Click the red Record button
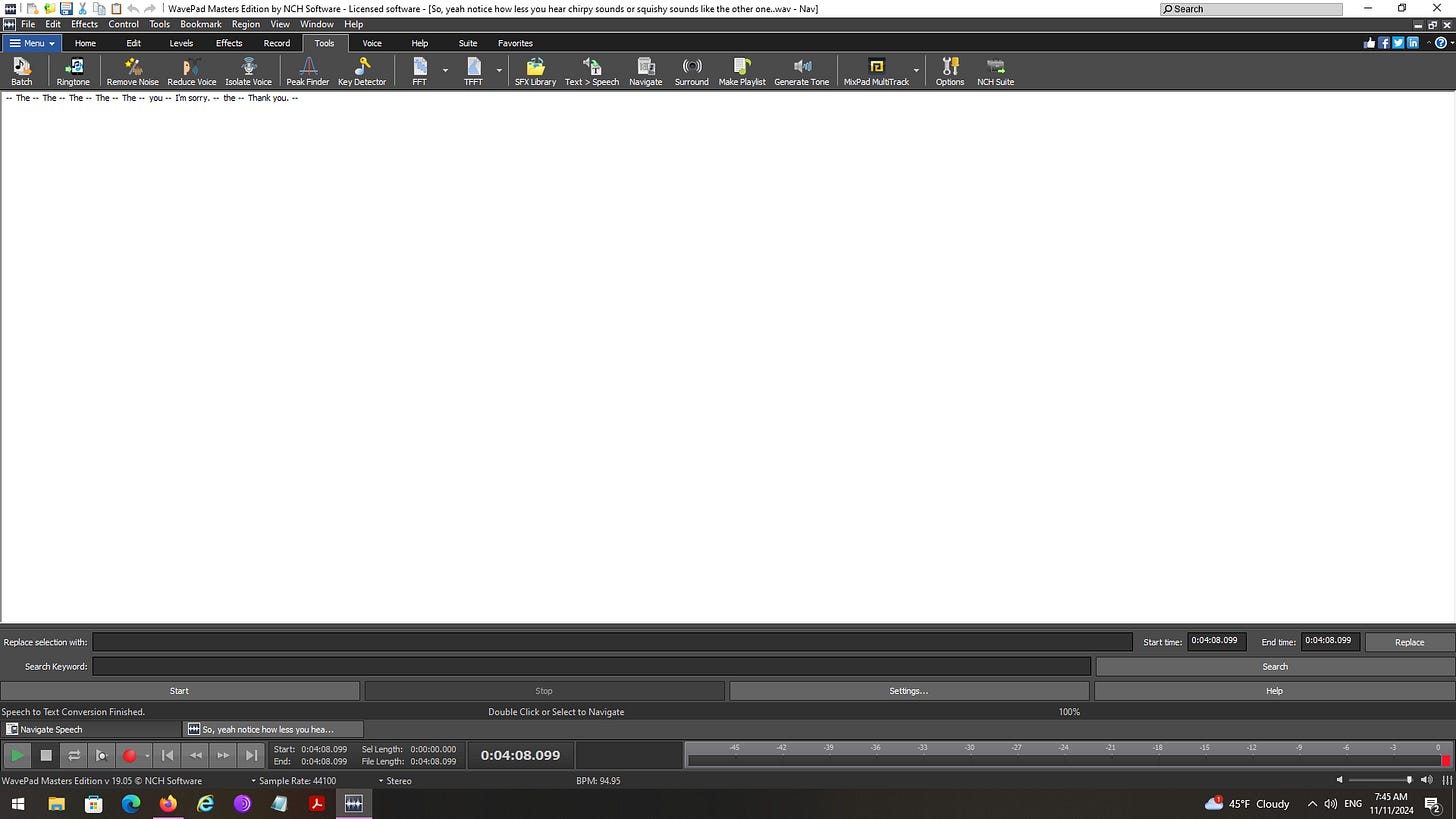This screenshot has height=819, width=1456. [x=129, y=756]
